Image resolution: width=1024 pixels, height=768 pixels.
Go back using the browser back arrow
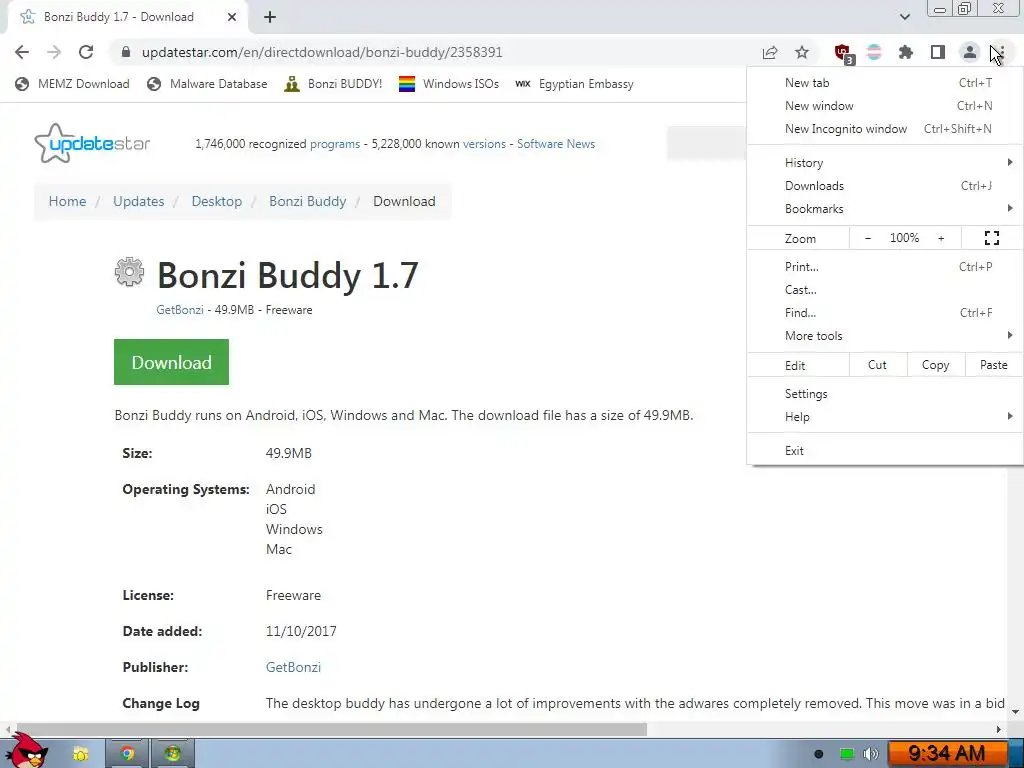click(22, 52)
